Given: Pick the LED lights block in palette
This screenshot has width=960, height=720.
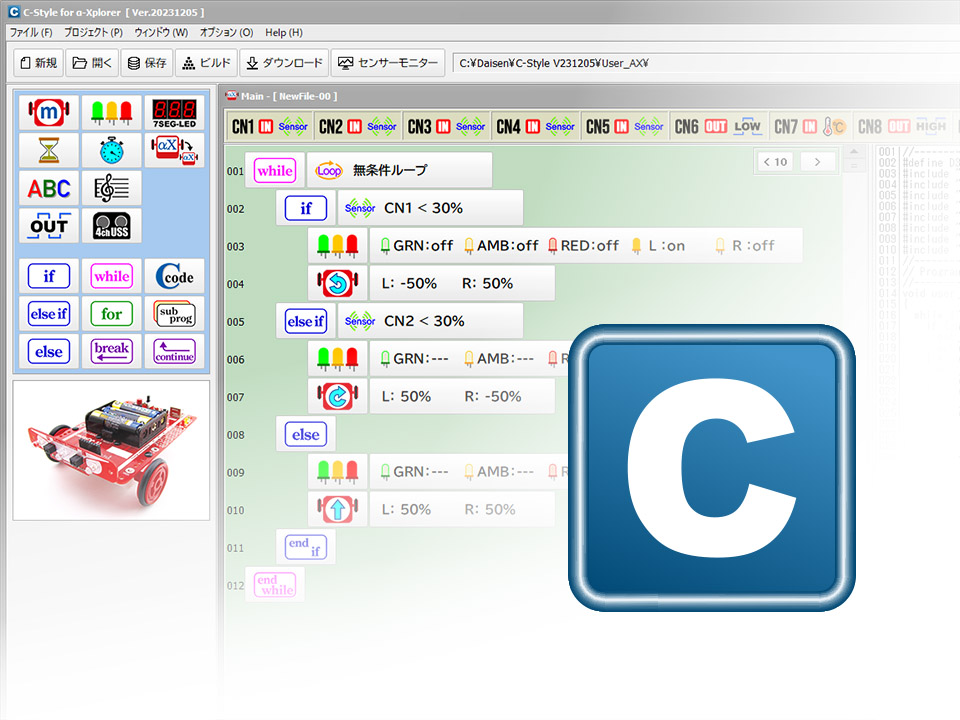Looking at the screenshot, I should tap(112, 112).
